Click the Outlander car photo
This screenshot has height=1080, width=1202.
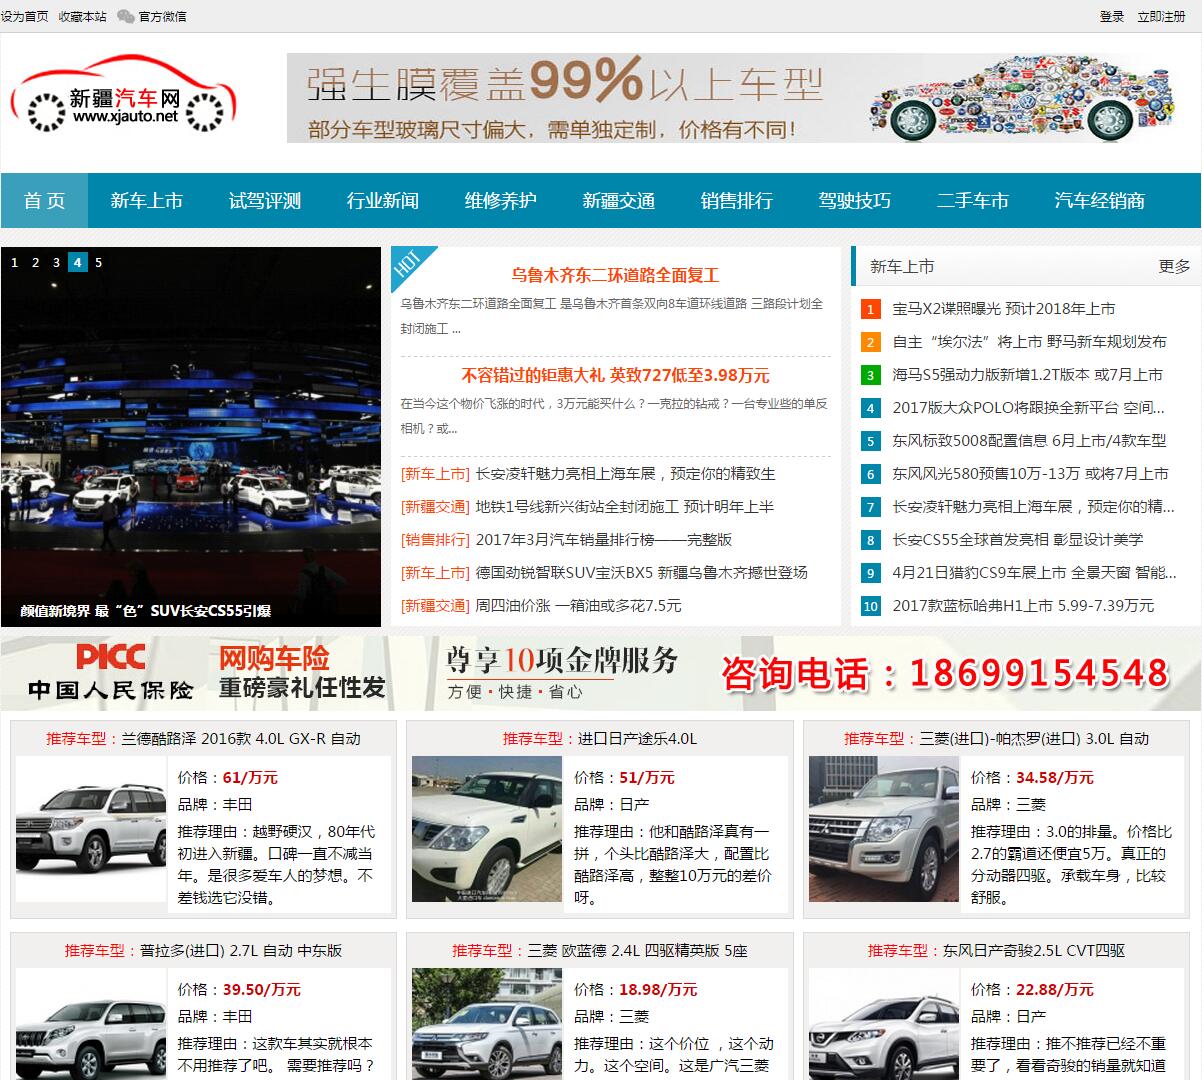[x=487, y=1024]
